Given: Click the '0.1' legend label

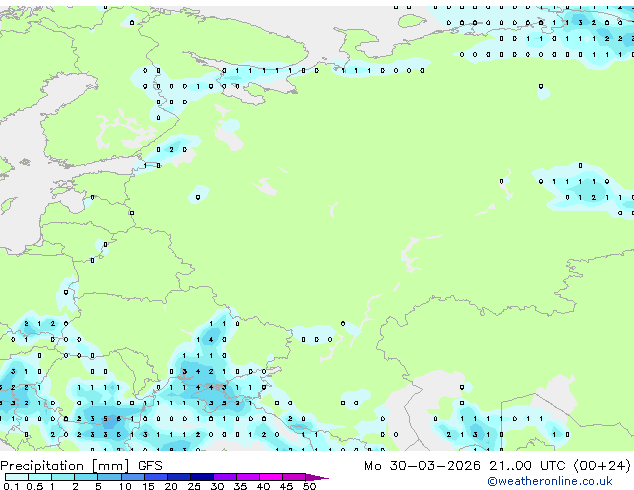Looking at the screenshot, I should [x=11, y=486].
